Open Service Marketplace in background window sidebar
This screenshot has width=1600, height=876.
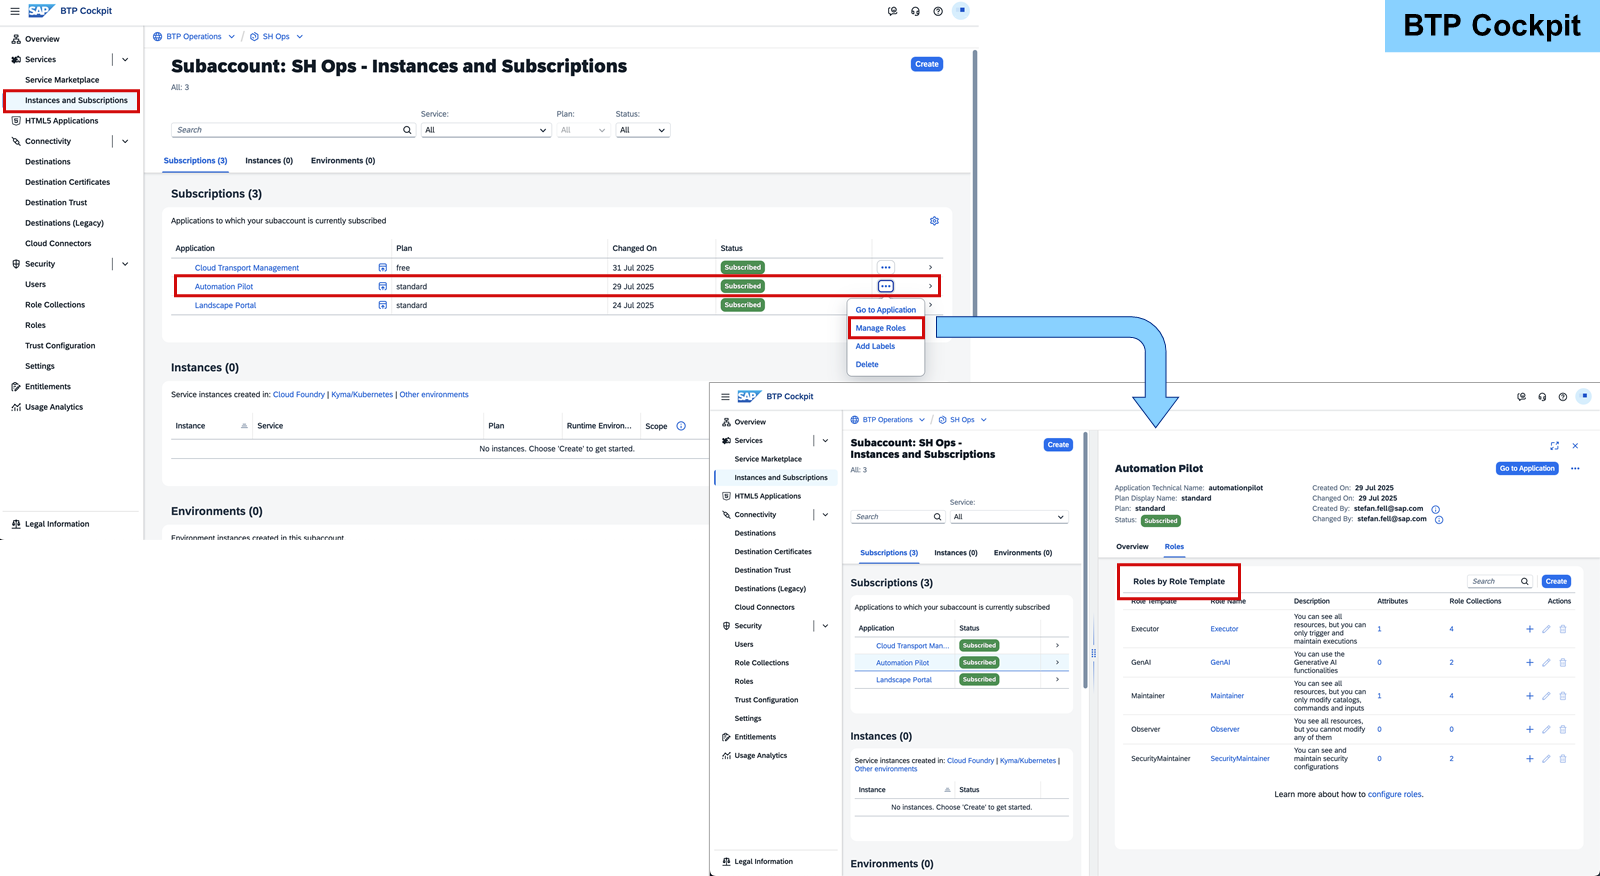tap(62, 80)
